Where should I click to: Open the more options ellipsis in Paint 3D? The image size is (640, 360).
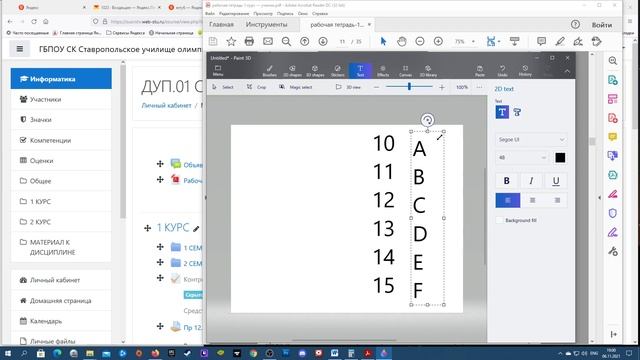pos(480,87)
